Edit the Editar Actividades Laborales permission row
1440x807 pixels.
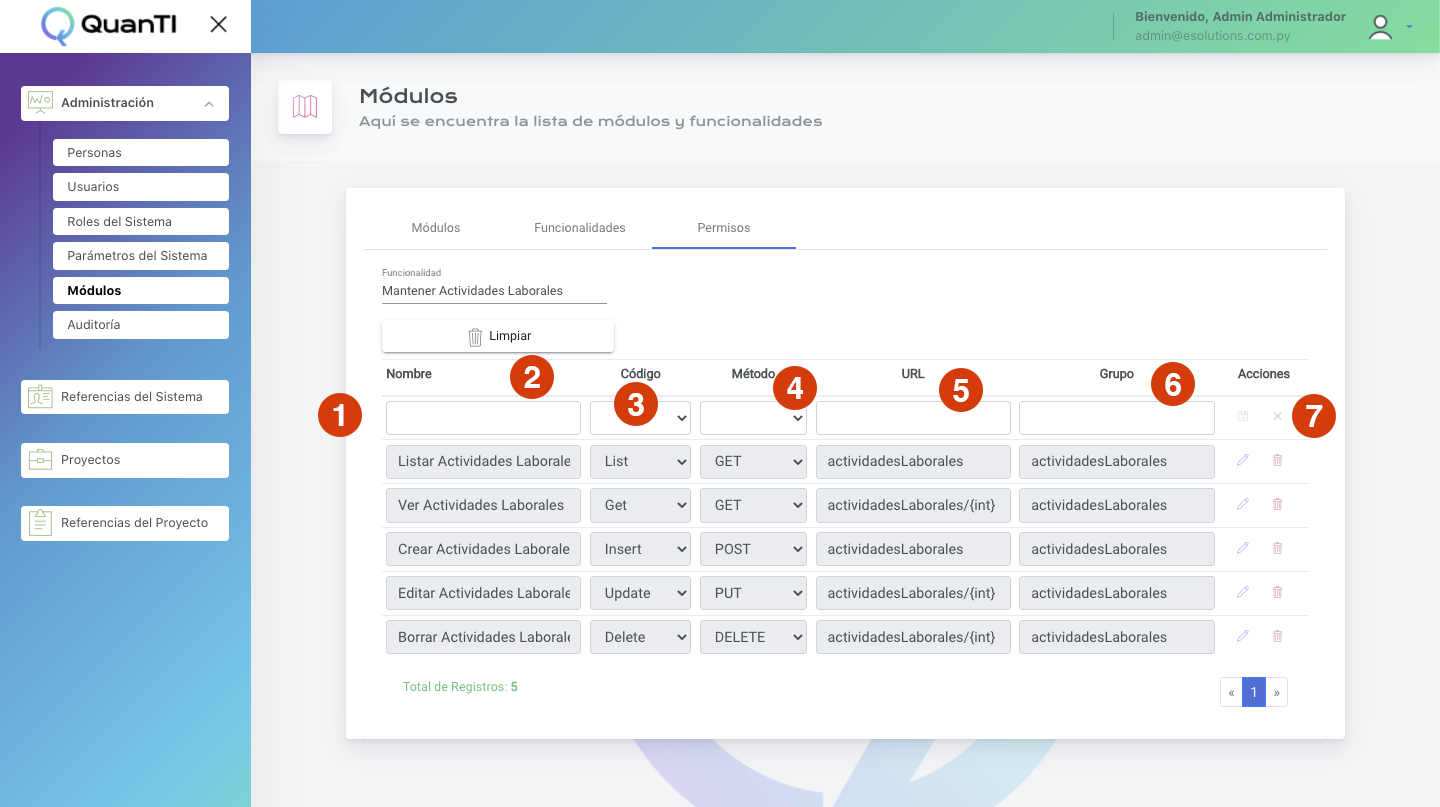(x=1243, y=592)
